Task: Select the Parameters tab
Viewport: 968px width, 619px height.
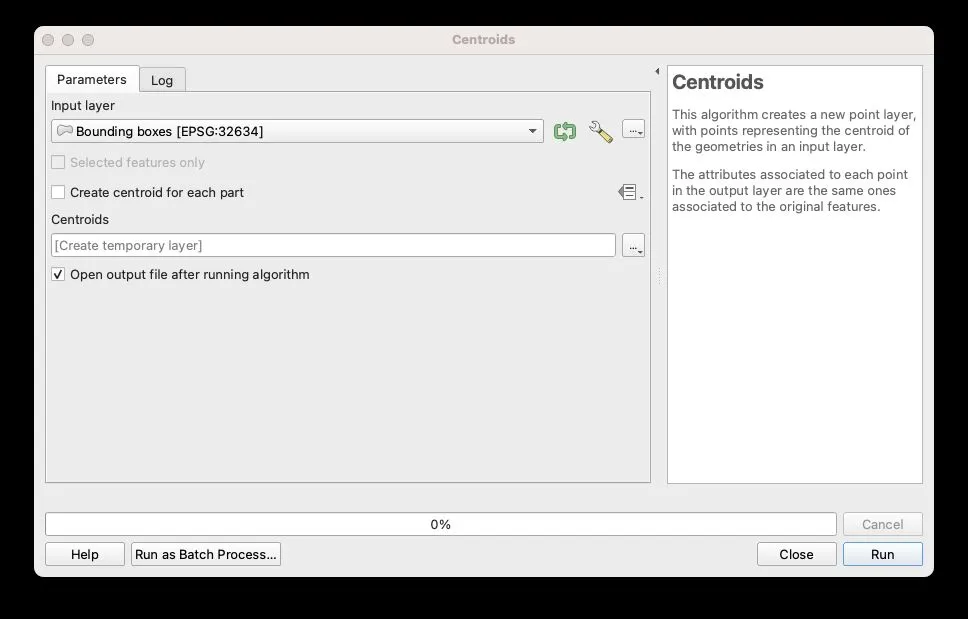Action: click(x=92, y=79)
